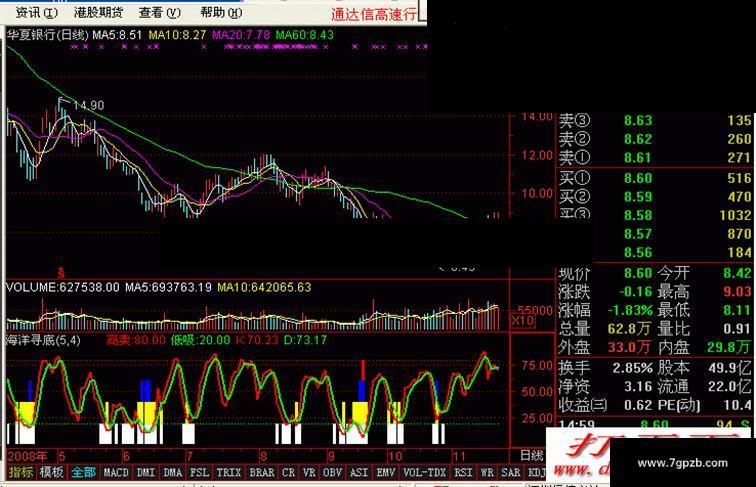Click the month 11 timeline marker

coord(459,456)
